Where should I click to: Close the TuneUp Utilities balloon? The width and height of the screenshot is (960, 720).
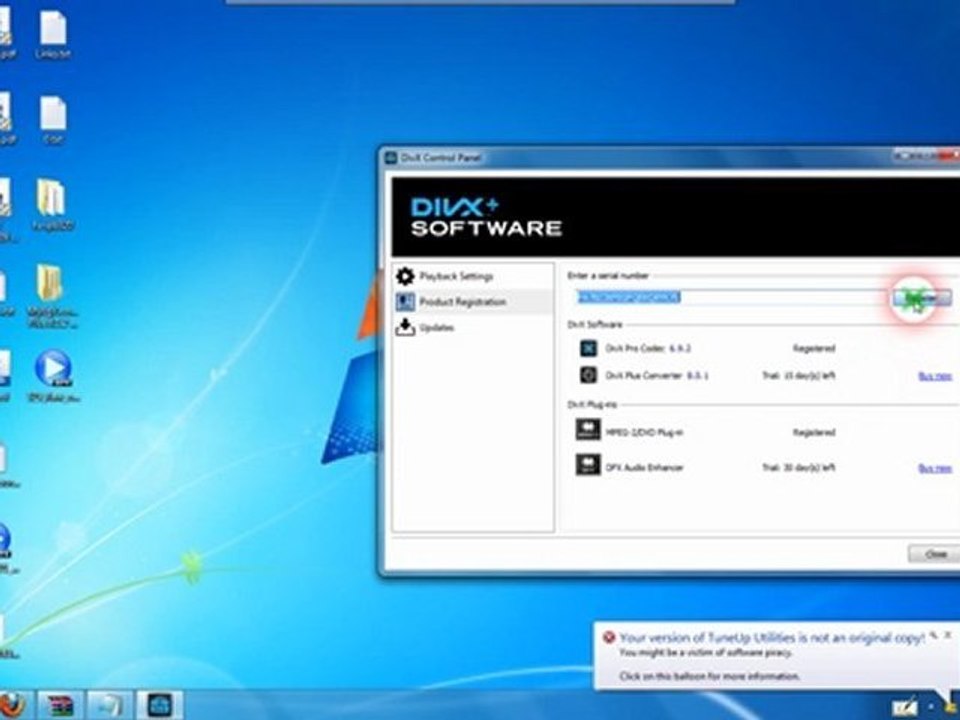tap(949, 636)
